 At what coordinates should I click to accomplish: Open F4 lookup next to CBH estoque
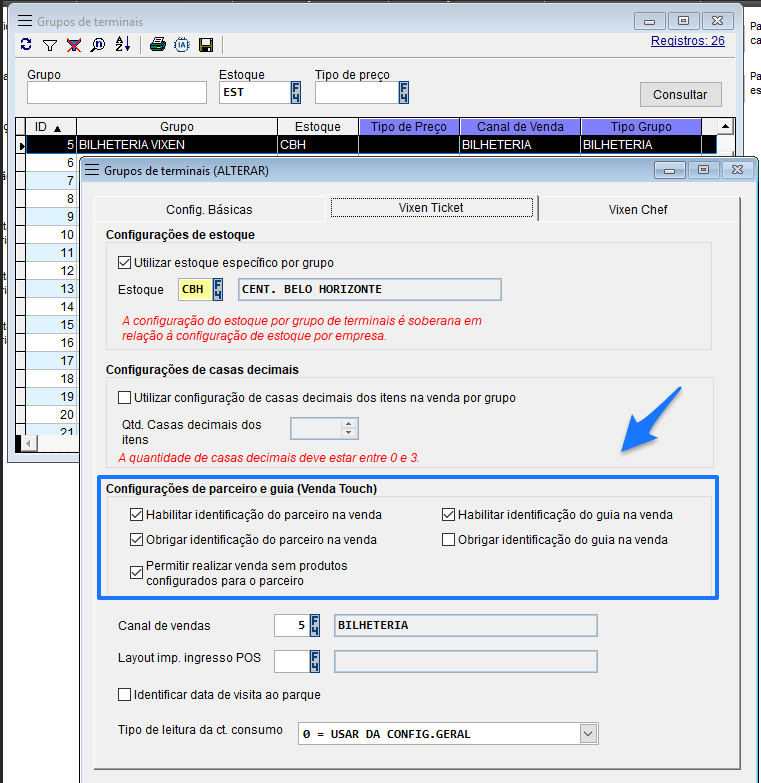tap(218, 289)
